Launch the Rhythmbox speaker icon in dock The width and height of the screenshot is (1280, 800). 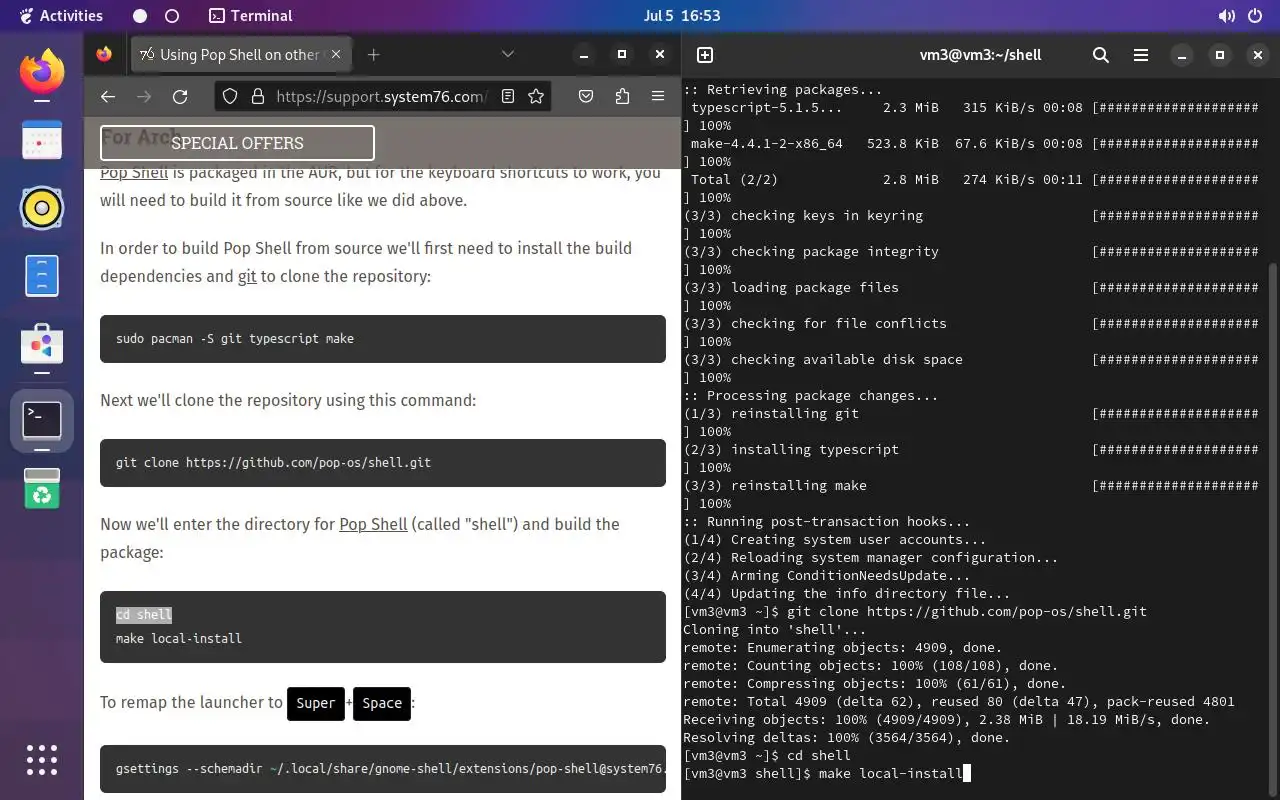click(42, 208)
